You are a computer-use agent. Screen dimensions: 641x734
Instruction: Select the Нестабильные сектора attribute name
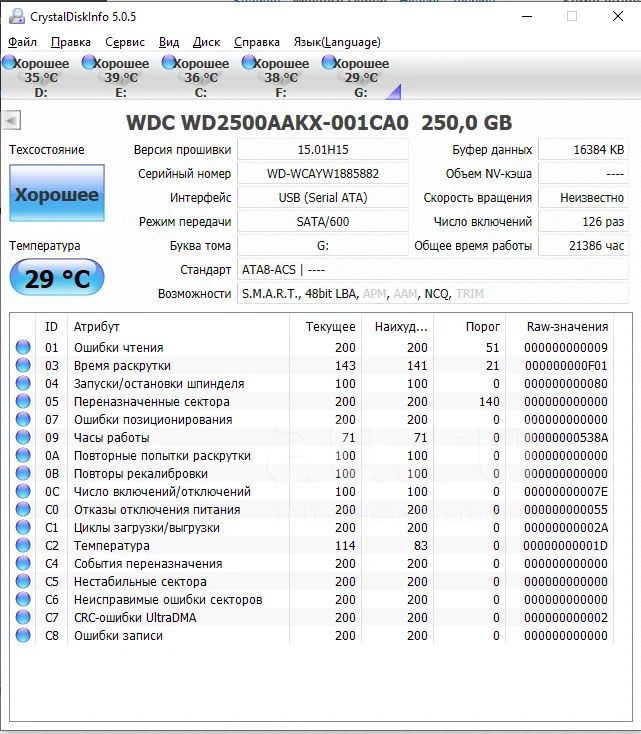click(140, 581)
